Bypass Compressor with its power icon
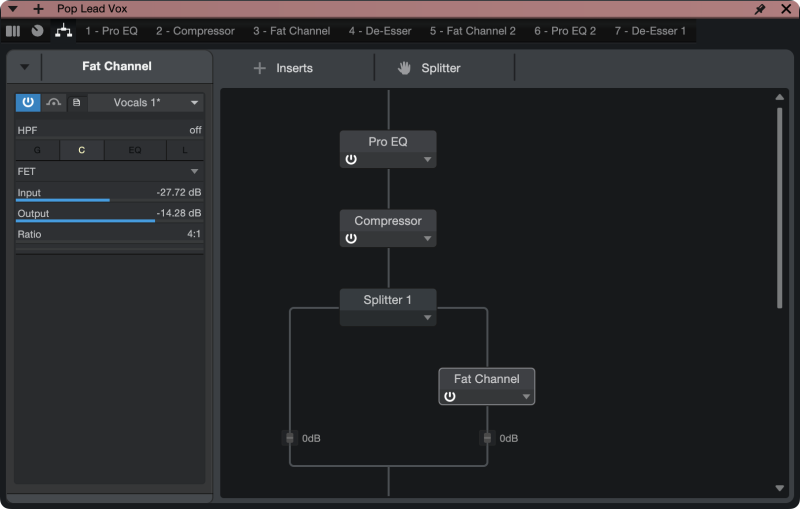800x509 pixels. click(x=351, y=238)
